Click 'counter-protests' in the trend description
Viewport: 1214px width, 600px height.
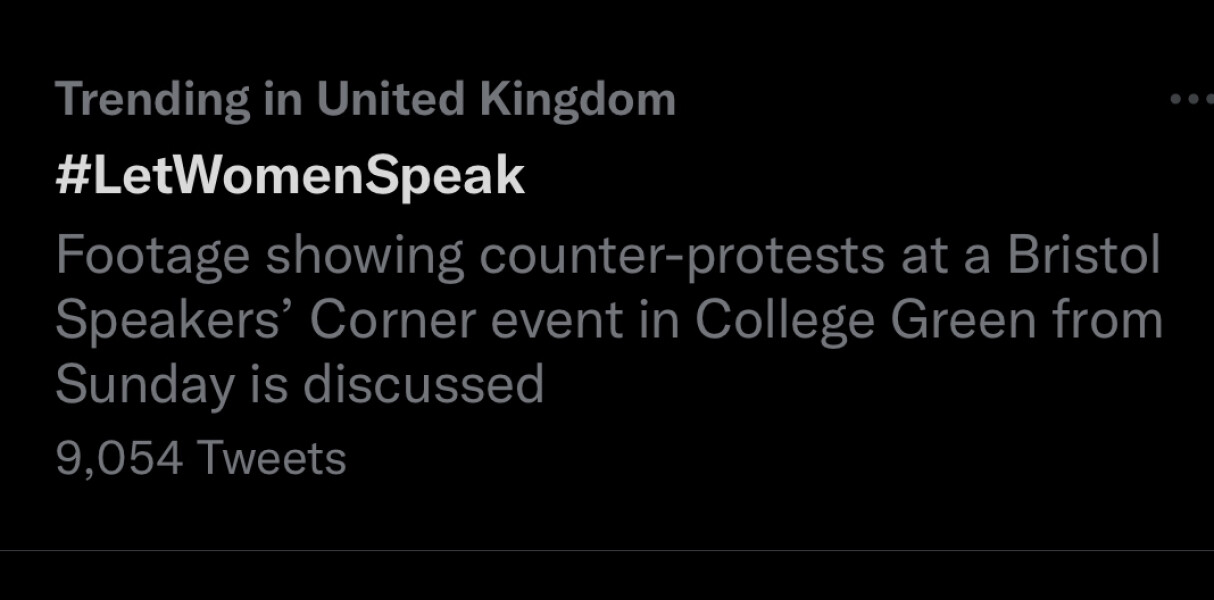[x=682, y=256]
